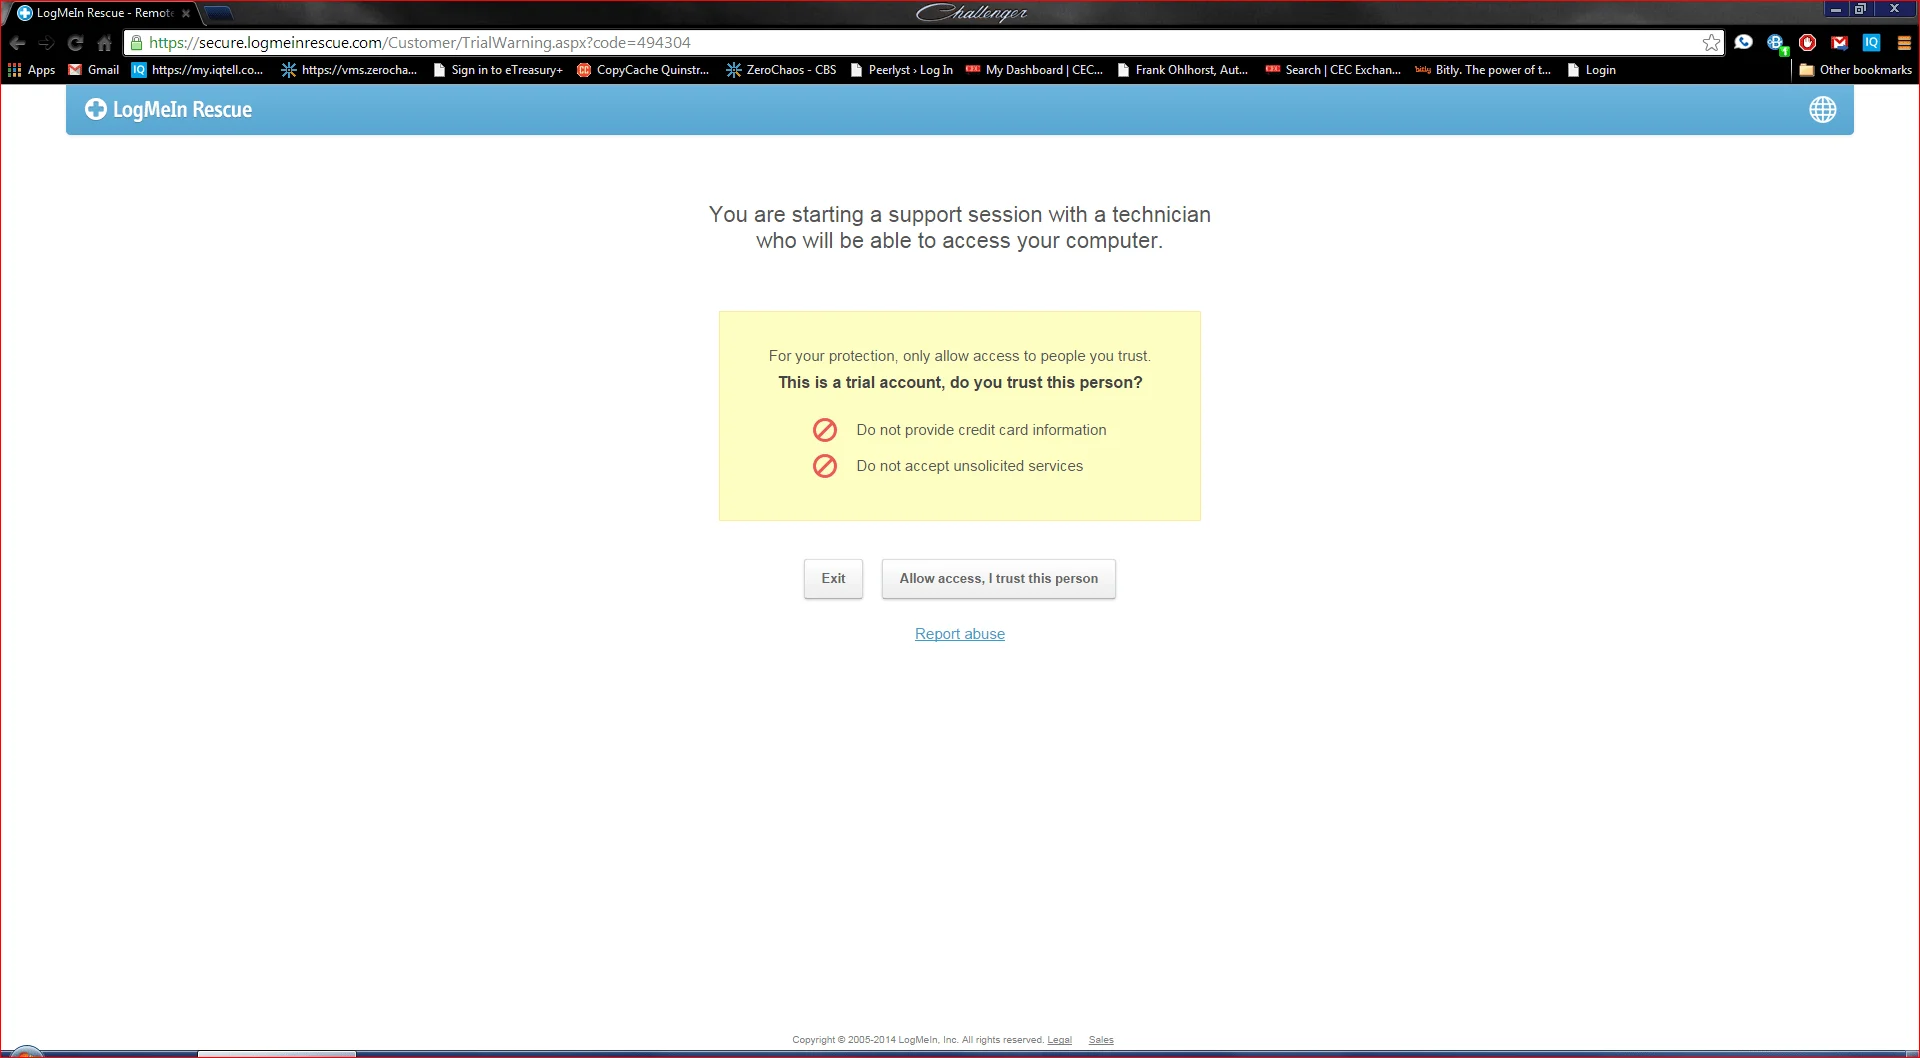
Task: Open the my.iqtell.com bookmark
Action: point(197,70)
